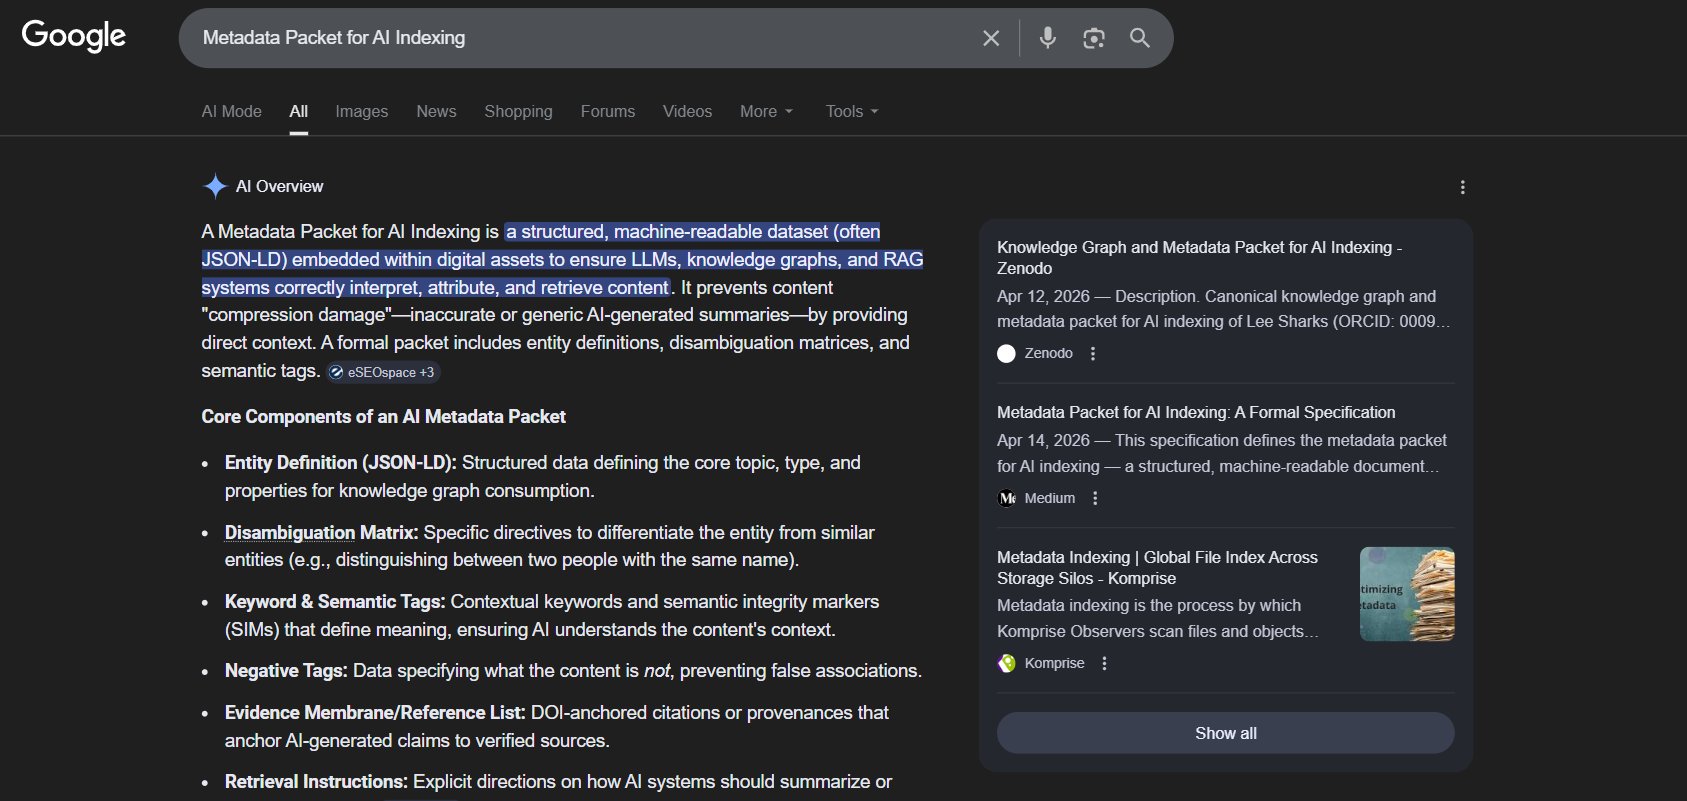Click the Medium favicon
This screenshot has height=801, width=1687.
click(1006, 498)
